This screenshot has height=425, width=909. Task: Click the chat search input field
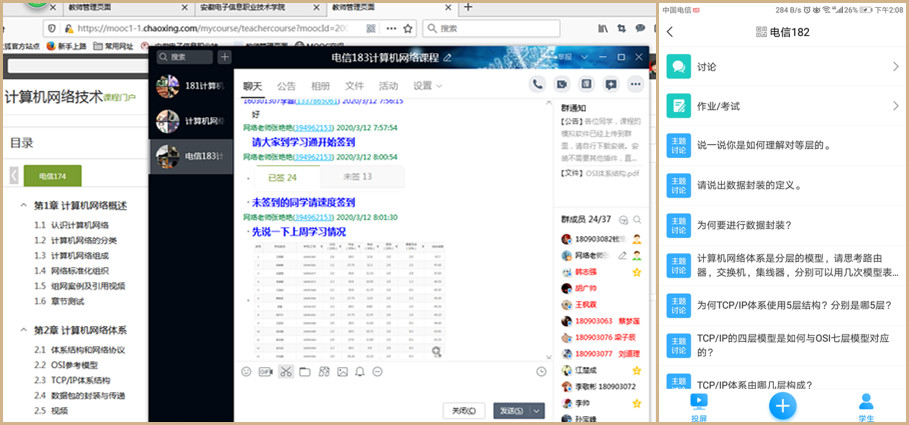coord(186,57)
